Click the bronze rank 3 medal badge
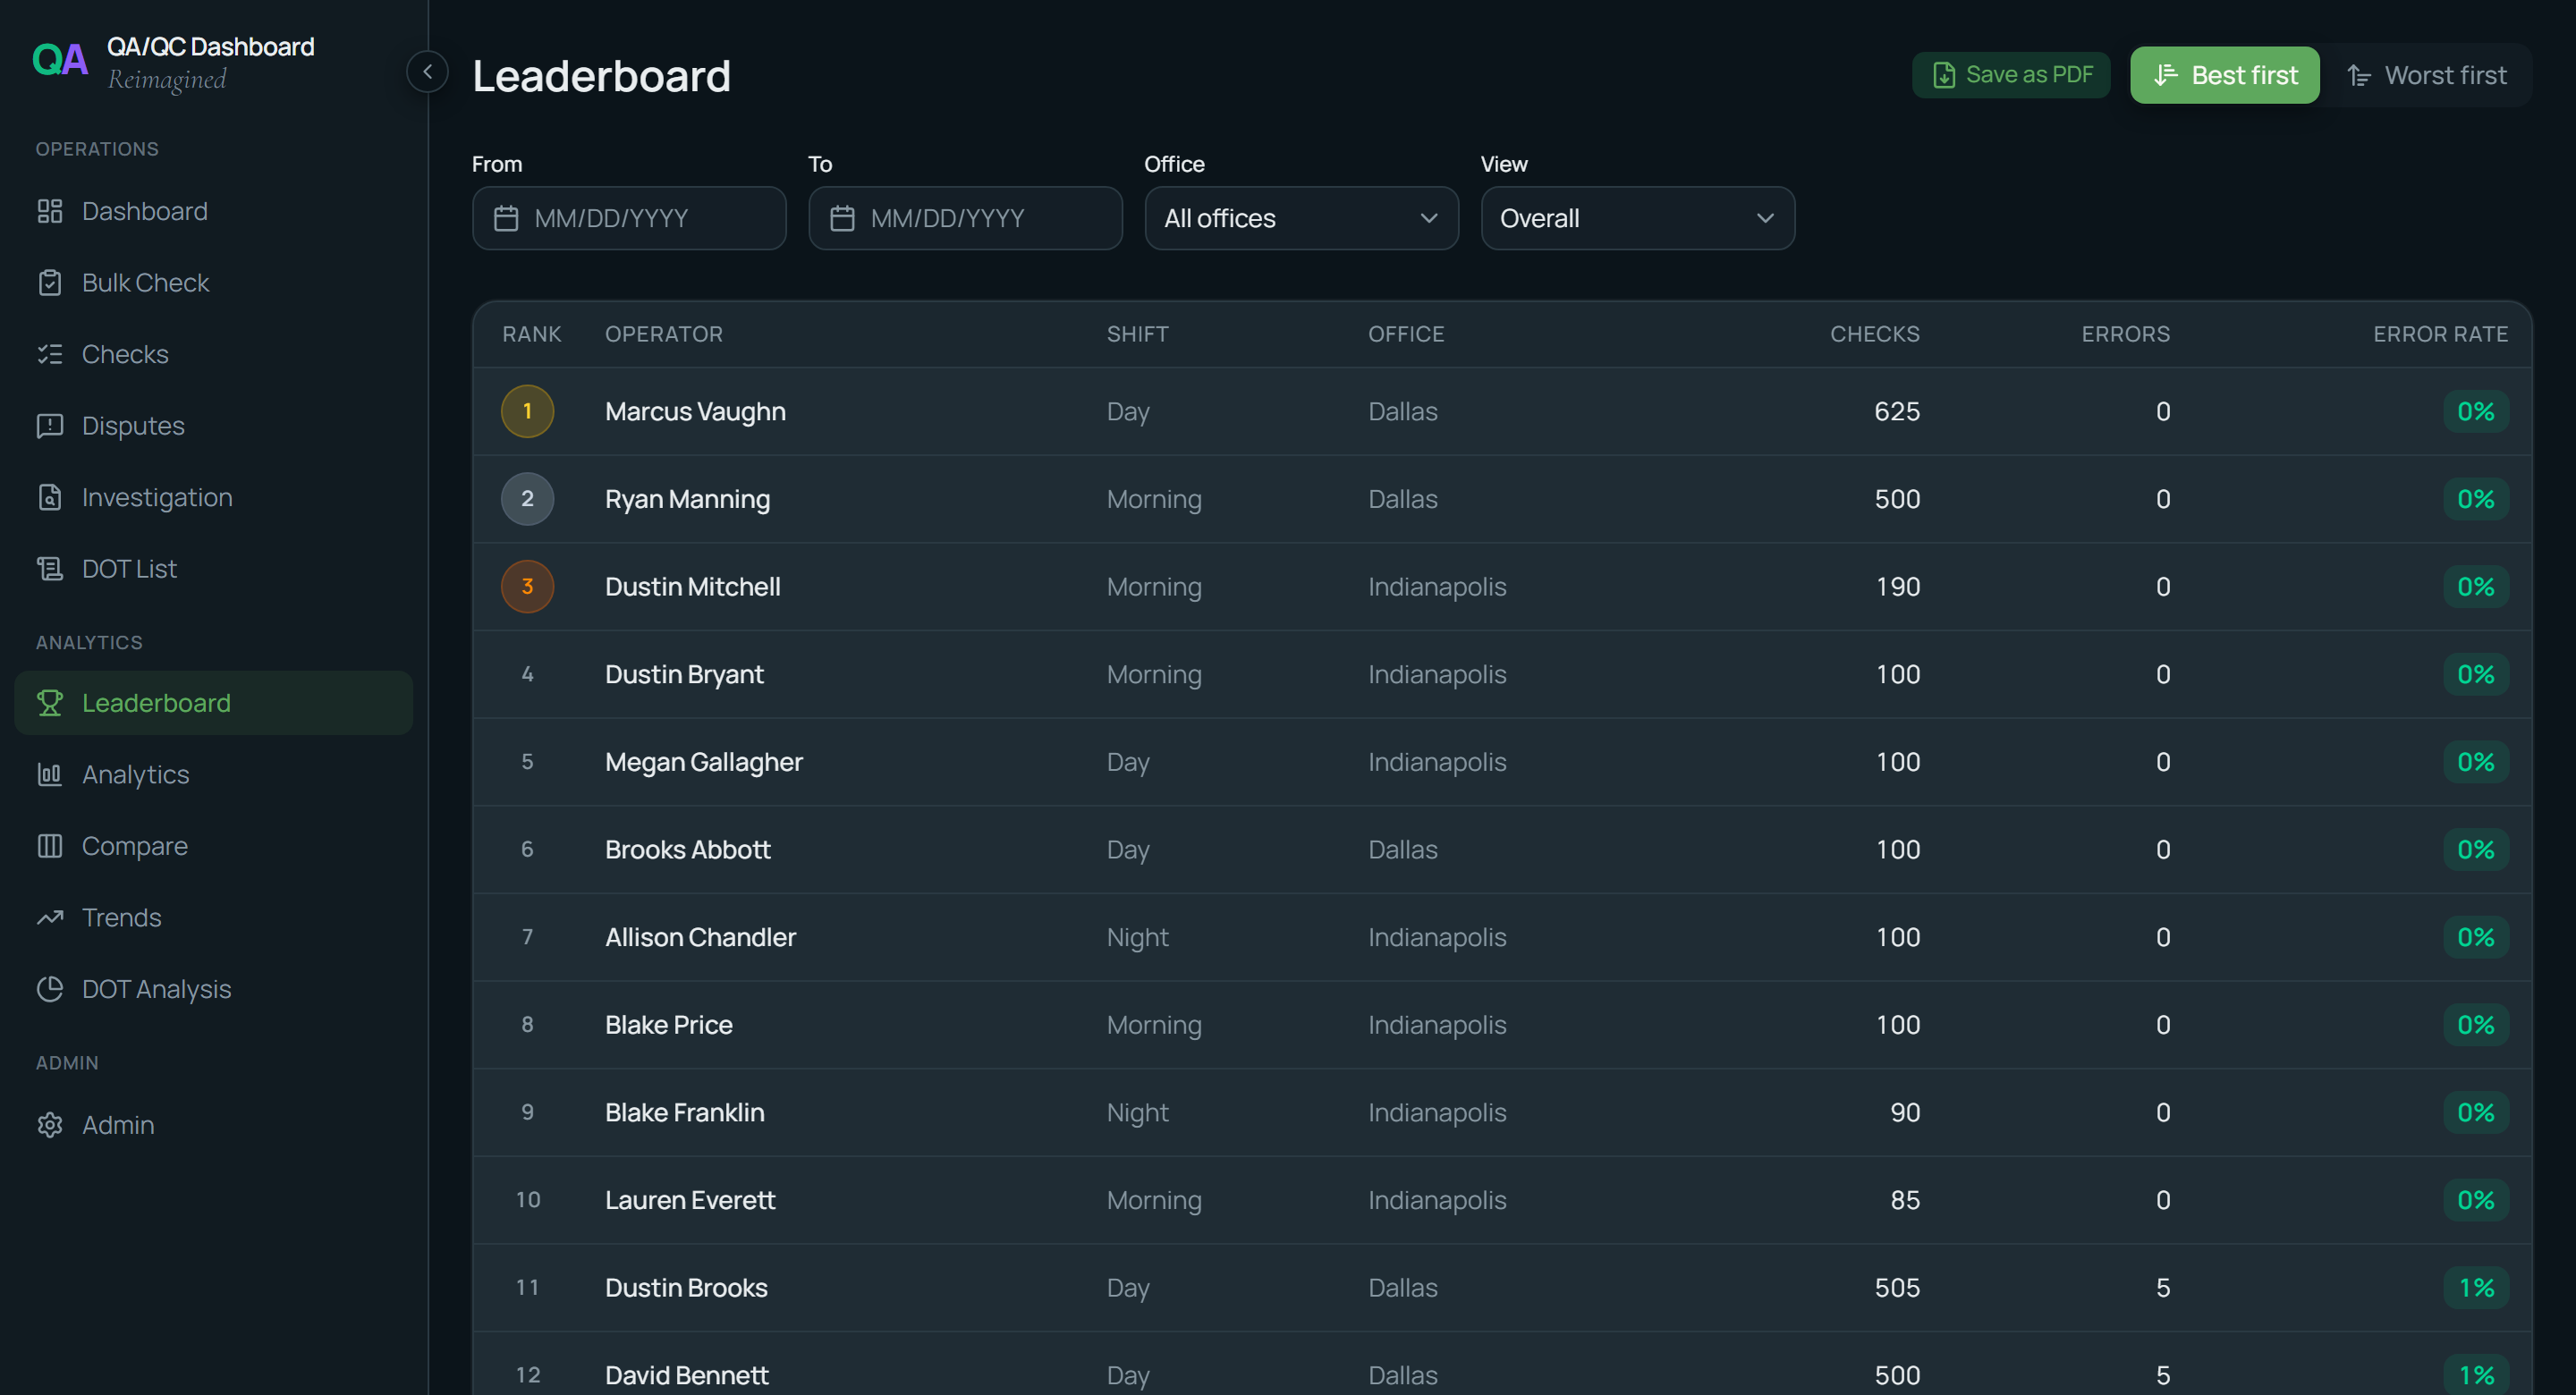2576x1395 pixels. pyautogui.click(x=527, y=586)
